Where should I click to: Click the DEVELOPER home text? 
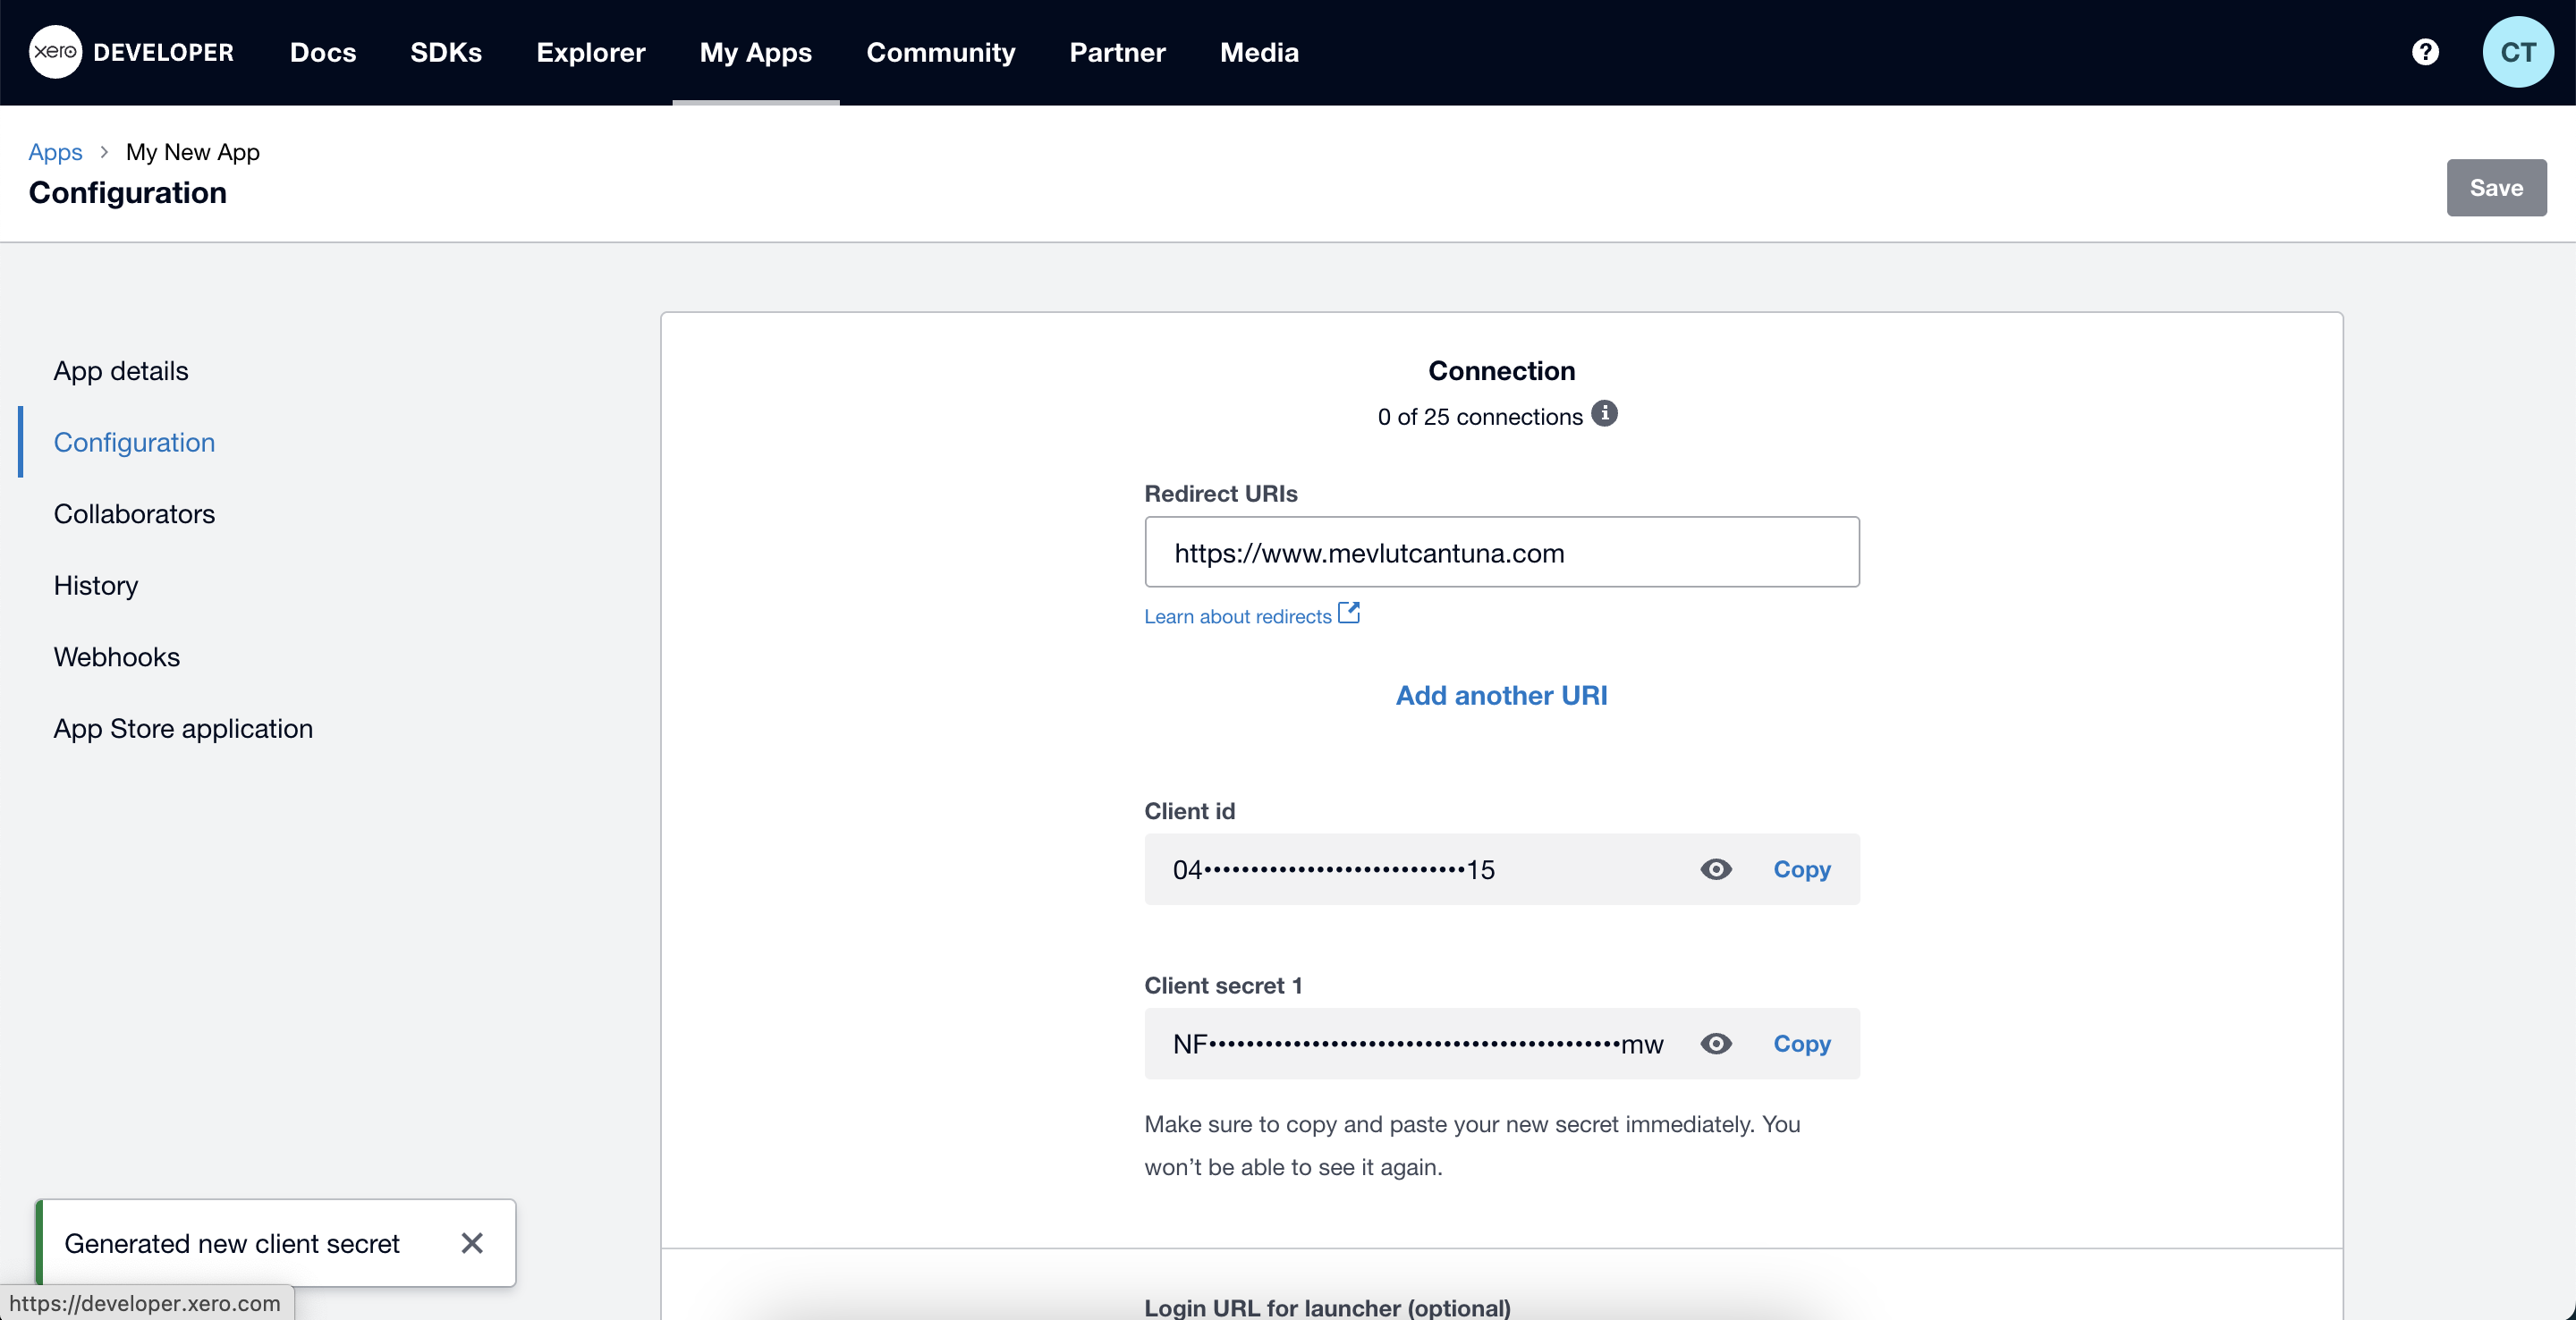[163, 52]
